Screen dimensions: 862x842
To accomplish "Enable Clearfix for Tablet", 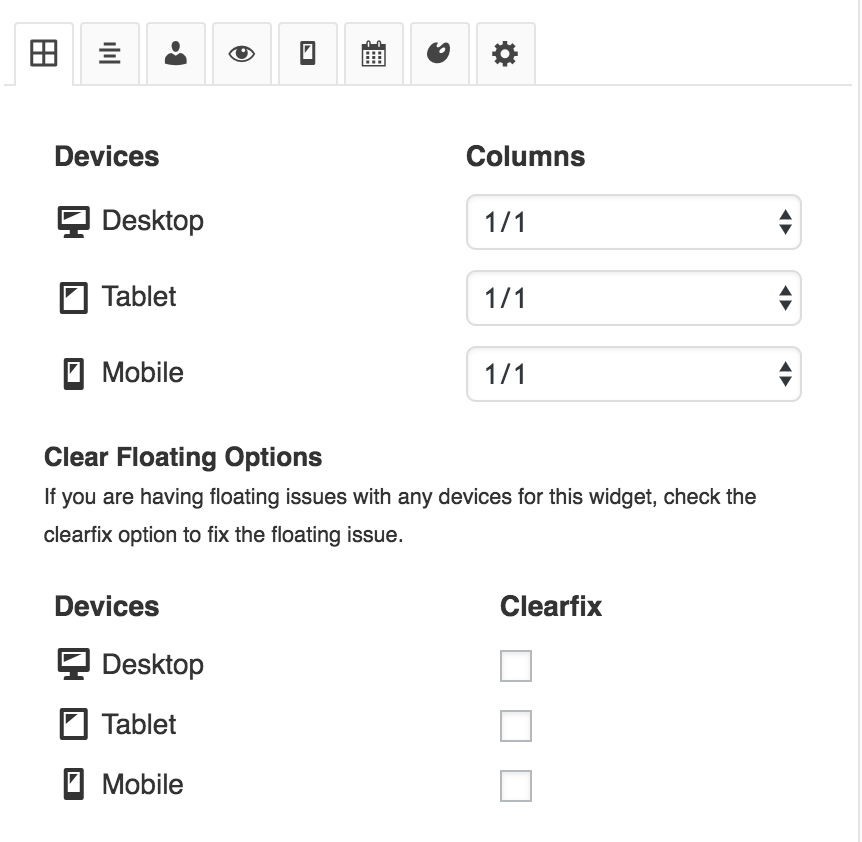I will pyautogui.click(x=516, y=725).
